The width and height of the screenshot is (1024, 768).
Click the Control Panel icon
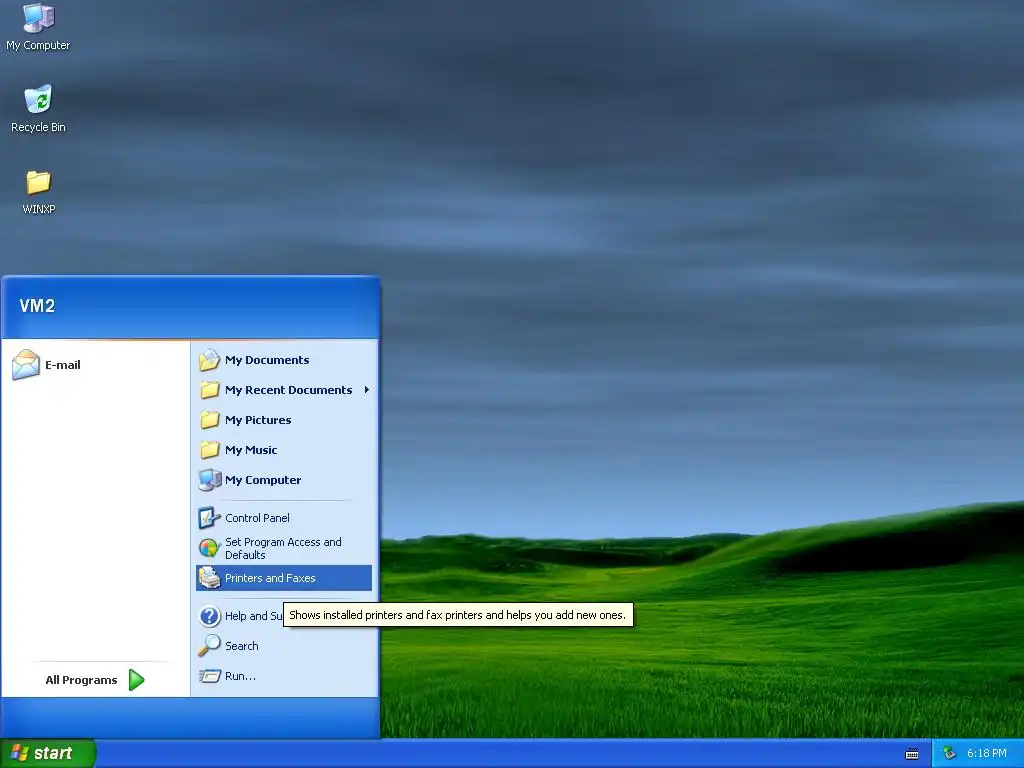tap(210, 518)
